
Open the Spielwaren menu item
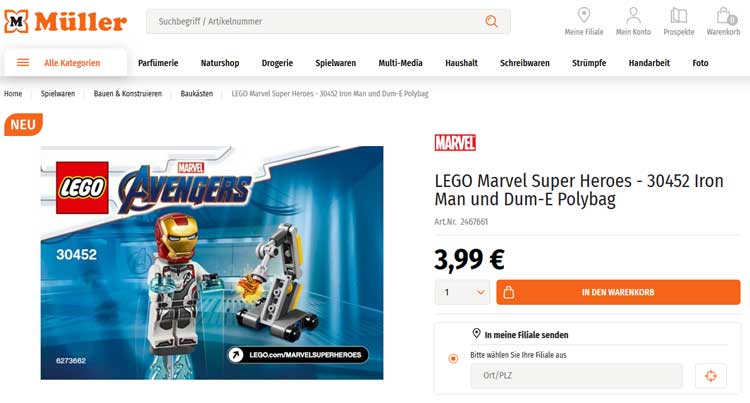335,63
